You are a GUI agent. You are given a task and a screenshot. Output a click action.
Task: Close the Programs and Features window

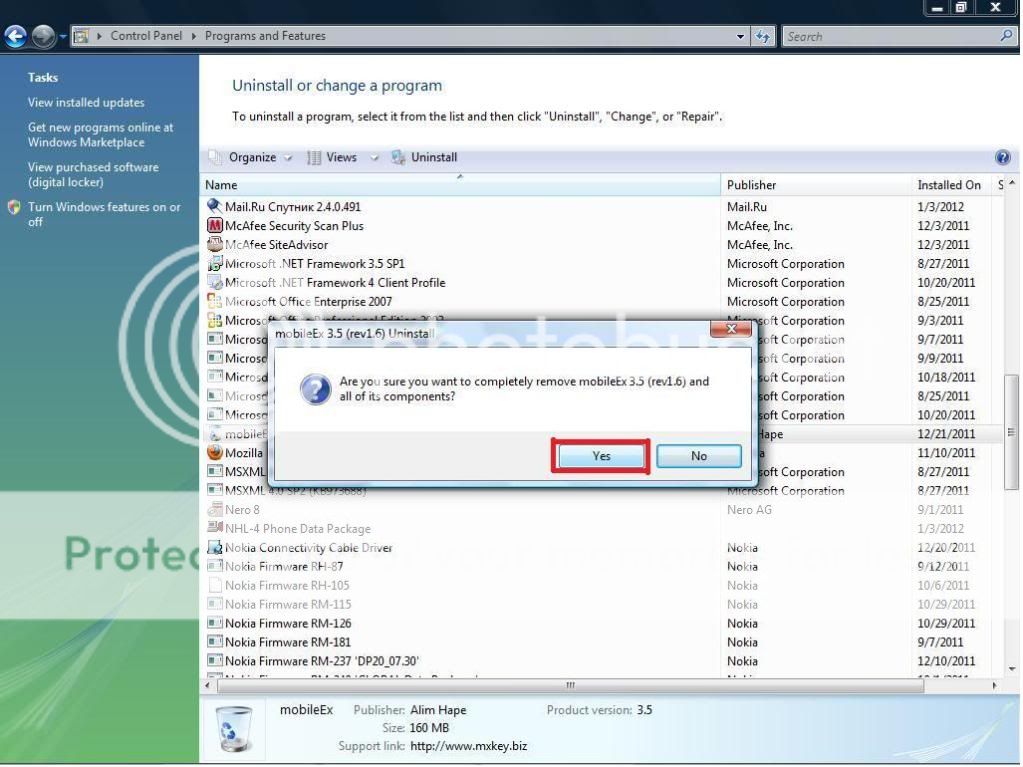996,8
